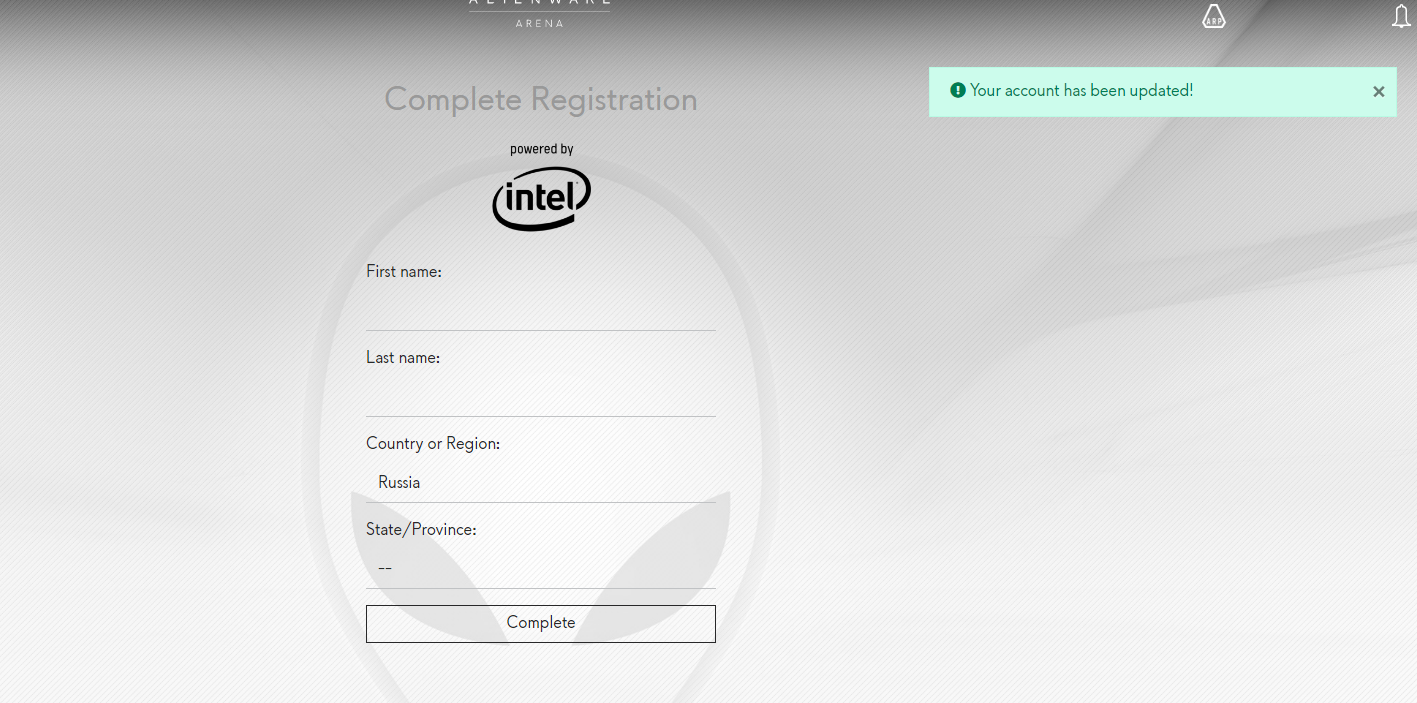Click the green alert icon in the notification
Screen dimensions: 1417x703
click(958, 90)
